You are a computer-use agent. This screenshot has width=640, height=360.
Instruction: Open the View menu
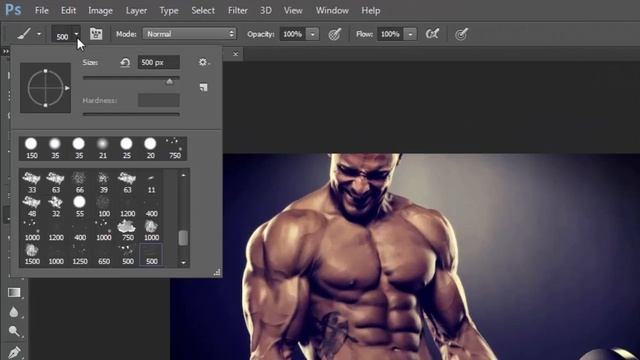point(293,11)
